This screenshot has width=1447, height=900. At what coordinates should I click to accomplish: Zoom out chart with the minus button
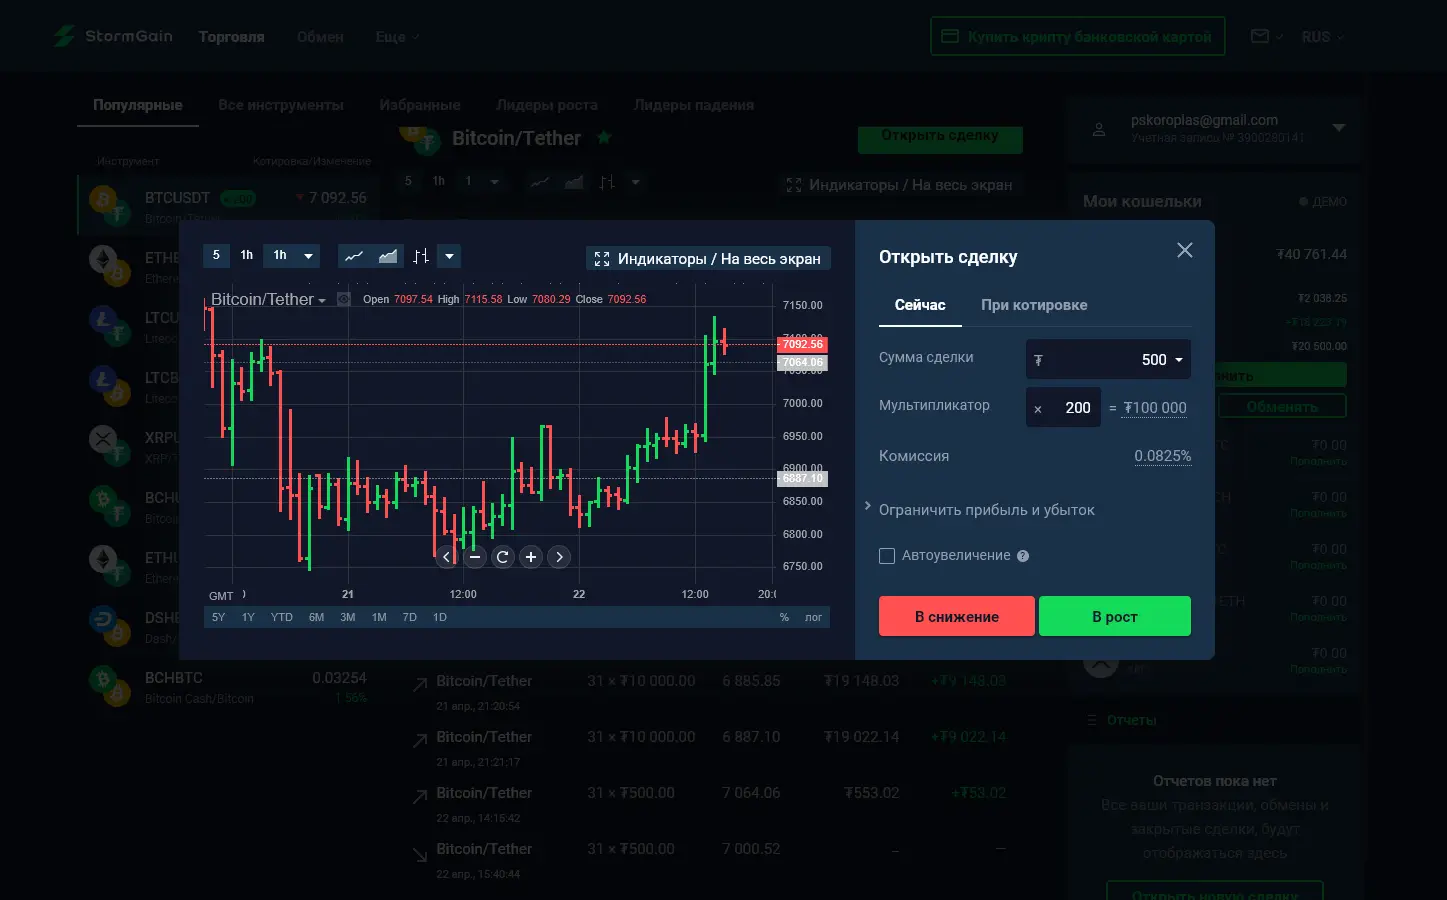pyautogui.click(x=475, y=557)
